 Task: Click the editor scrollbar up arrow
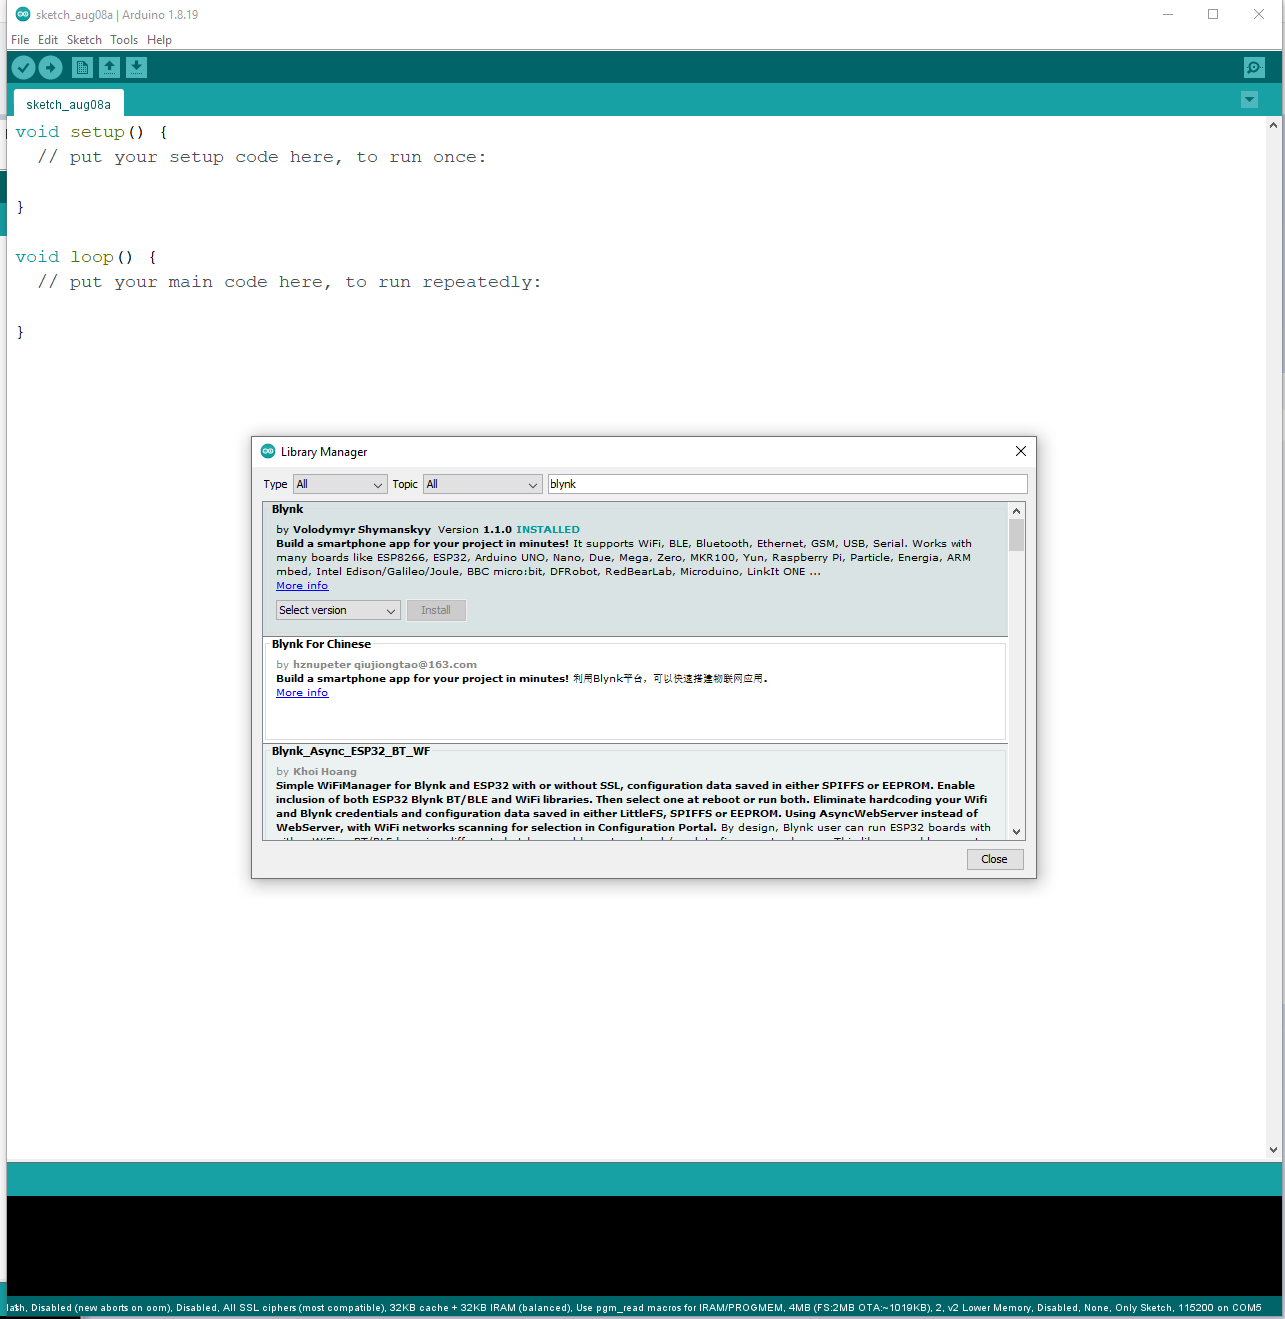pos(1273,125)
